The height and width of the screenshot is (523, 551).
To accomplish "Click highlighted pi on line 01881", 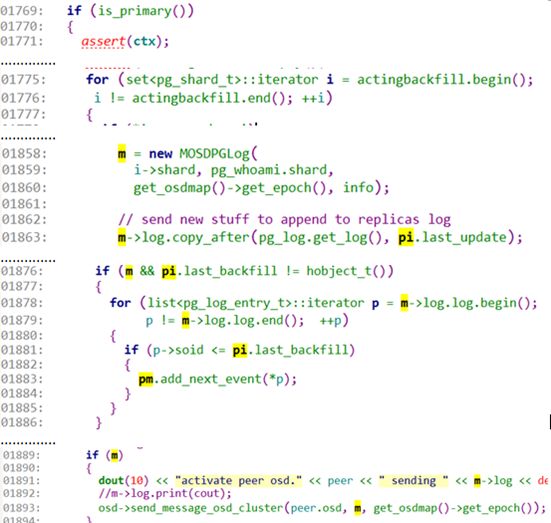I will 240,350.
